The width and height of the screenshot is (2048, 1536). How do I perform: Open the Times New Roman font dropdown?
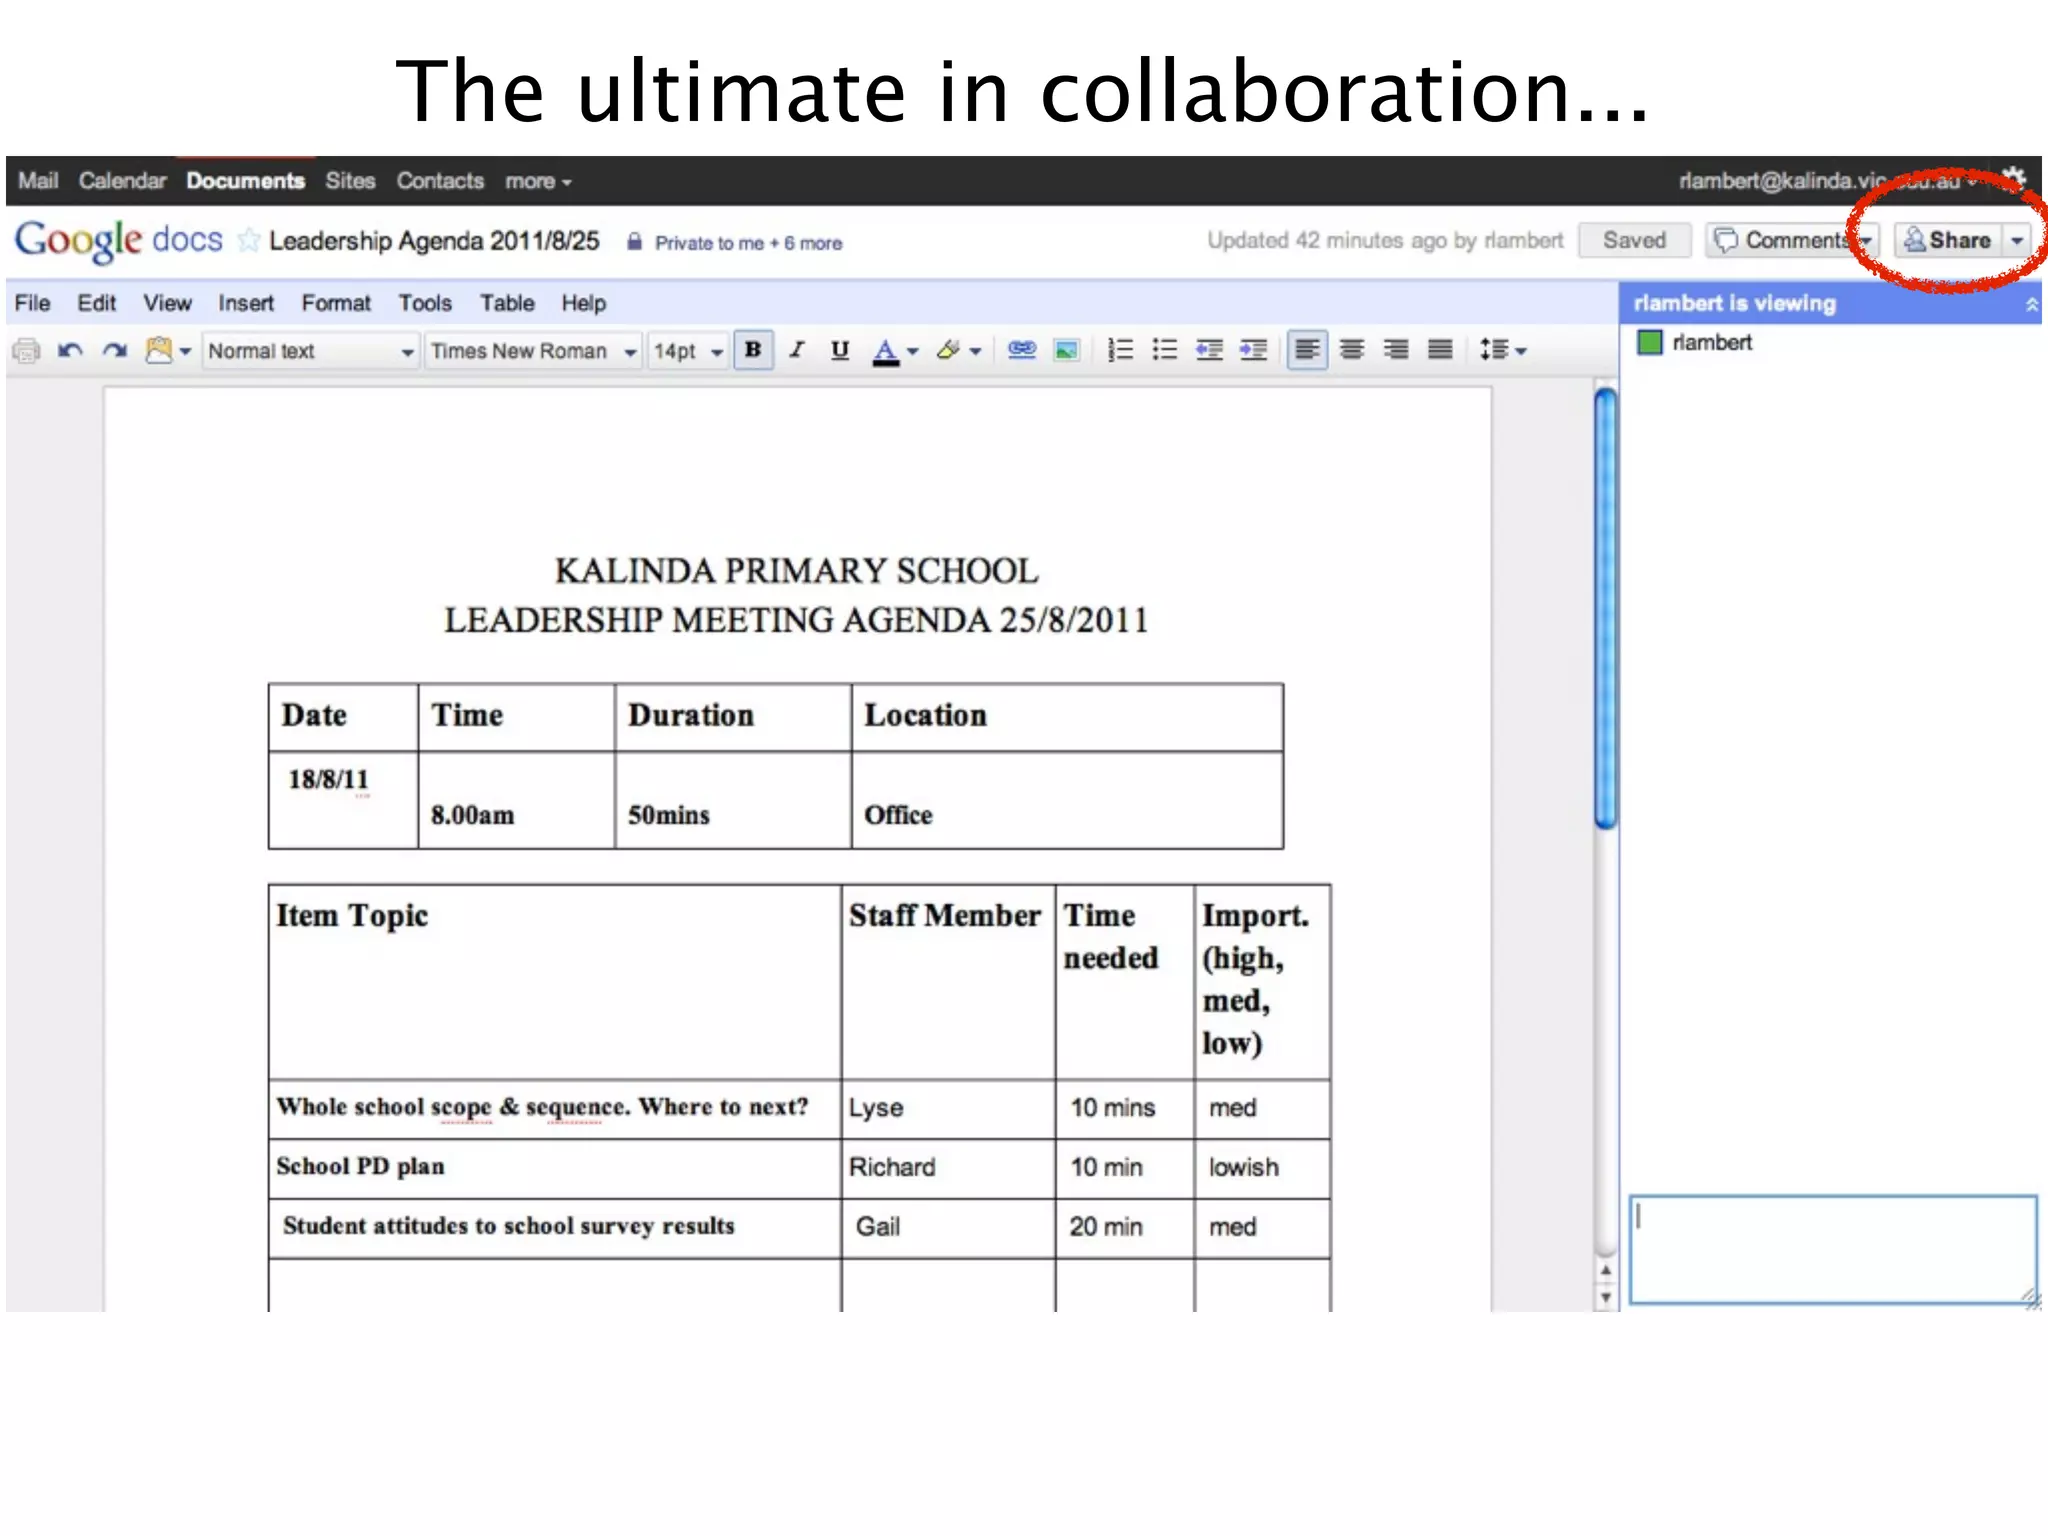tap(534, 351)
